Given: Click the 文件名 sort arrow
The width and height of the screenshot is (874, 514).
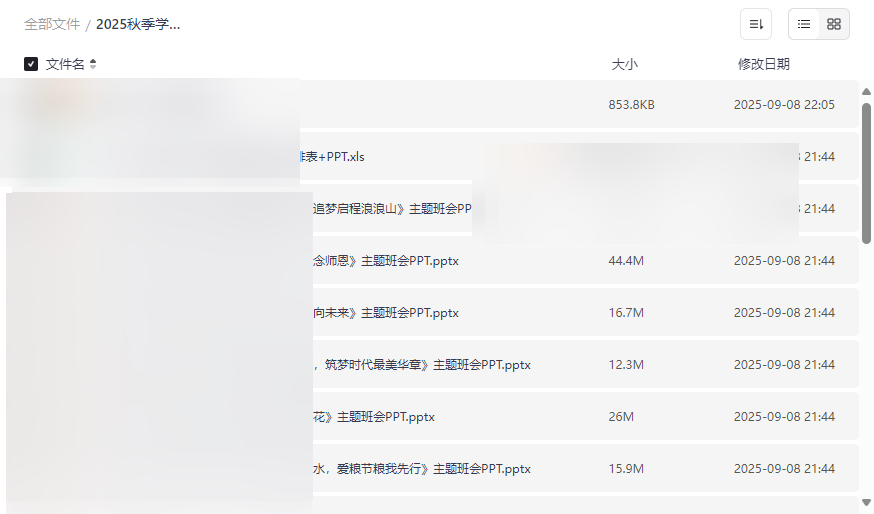Looking at the screenshot, I should point(93,64).
